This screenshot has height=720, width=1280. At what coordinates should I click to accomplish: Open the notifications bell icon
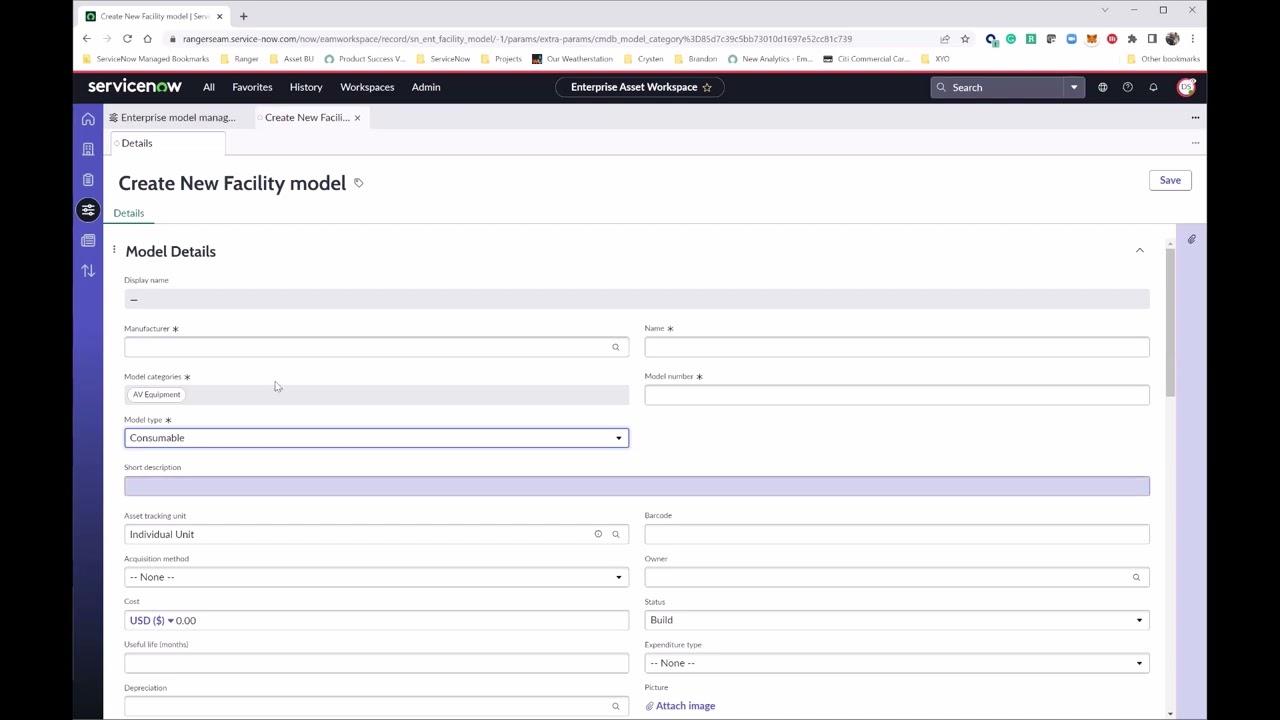pos(1153,87)
